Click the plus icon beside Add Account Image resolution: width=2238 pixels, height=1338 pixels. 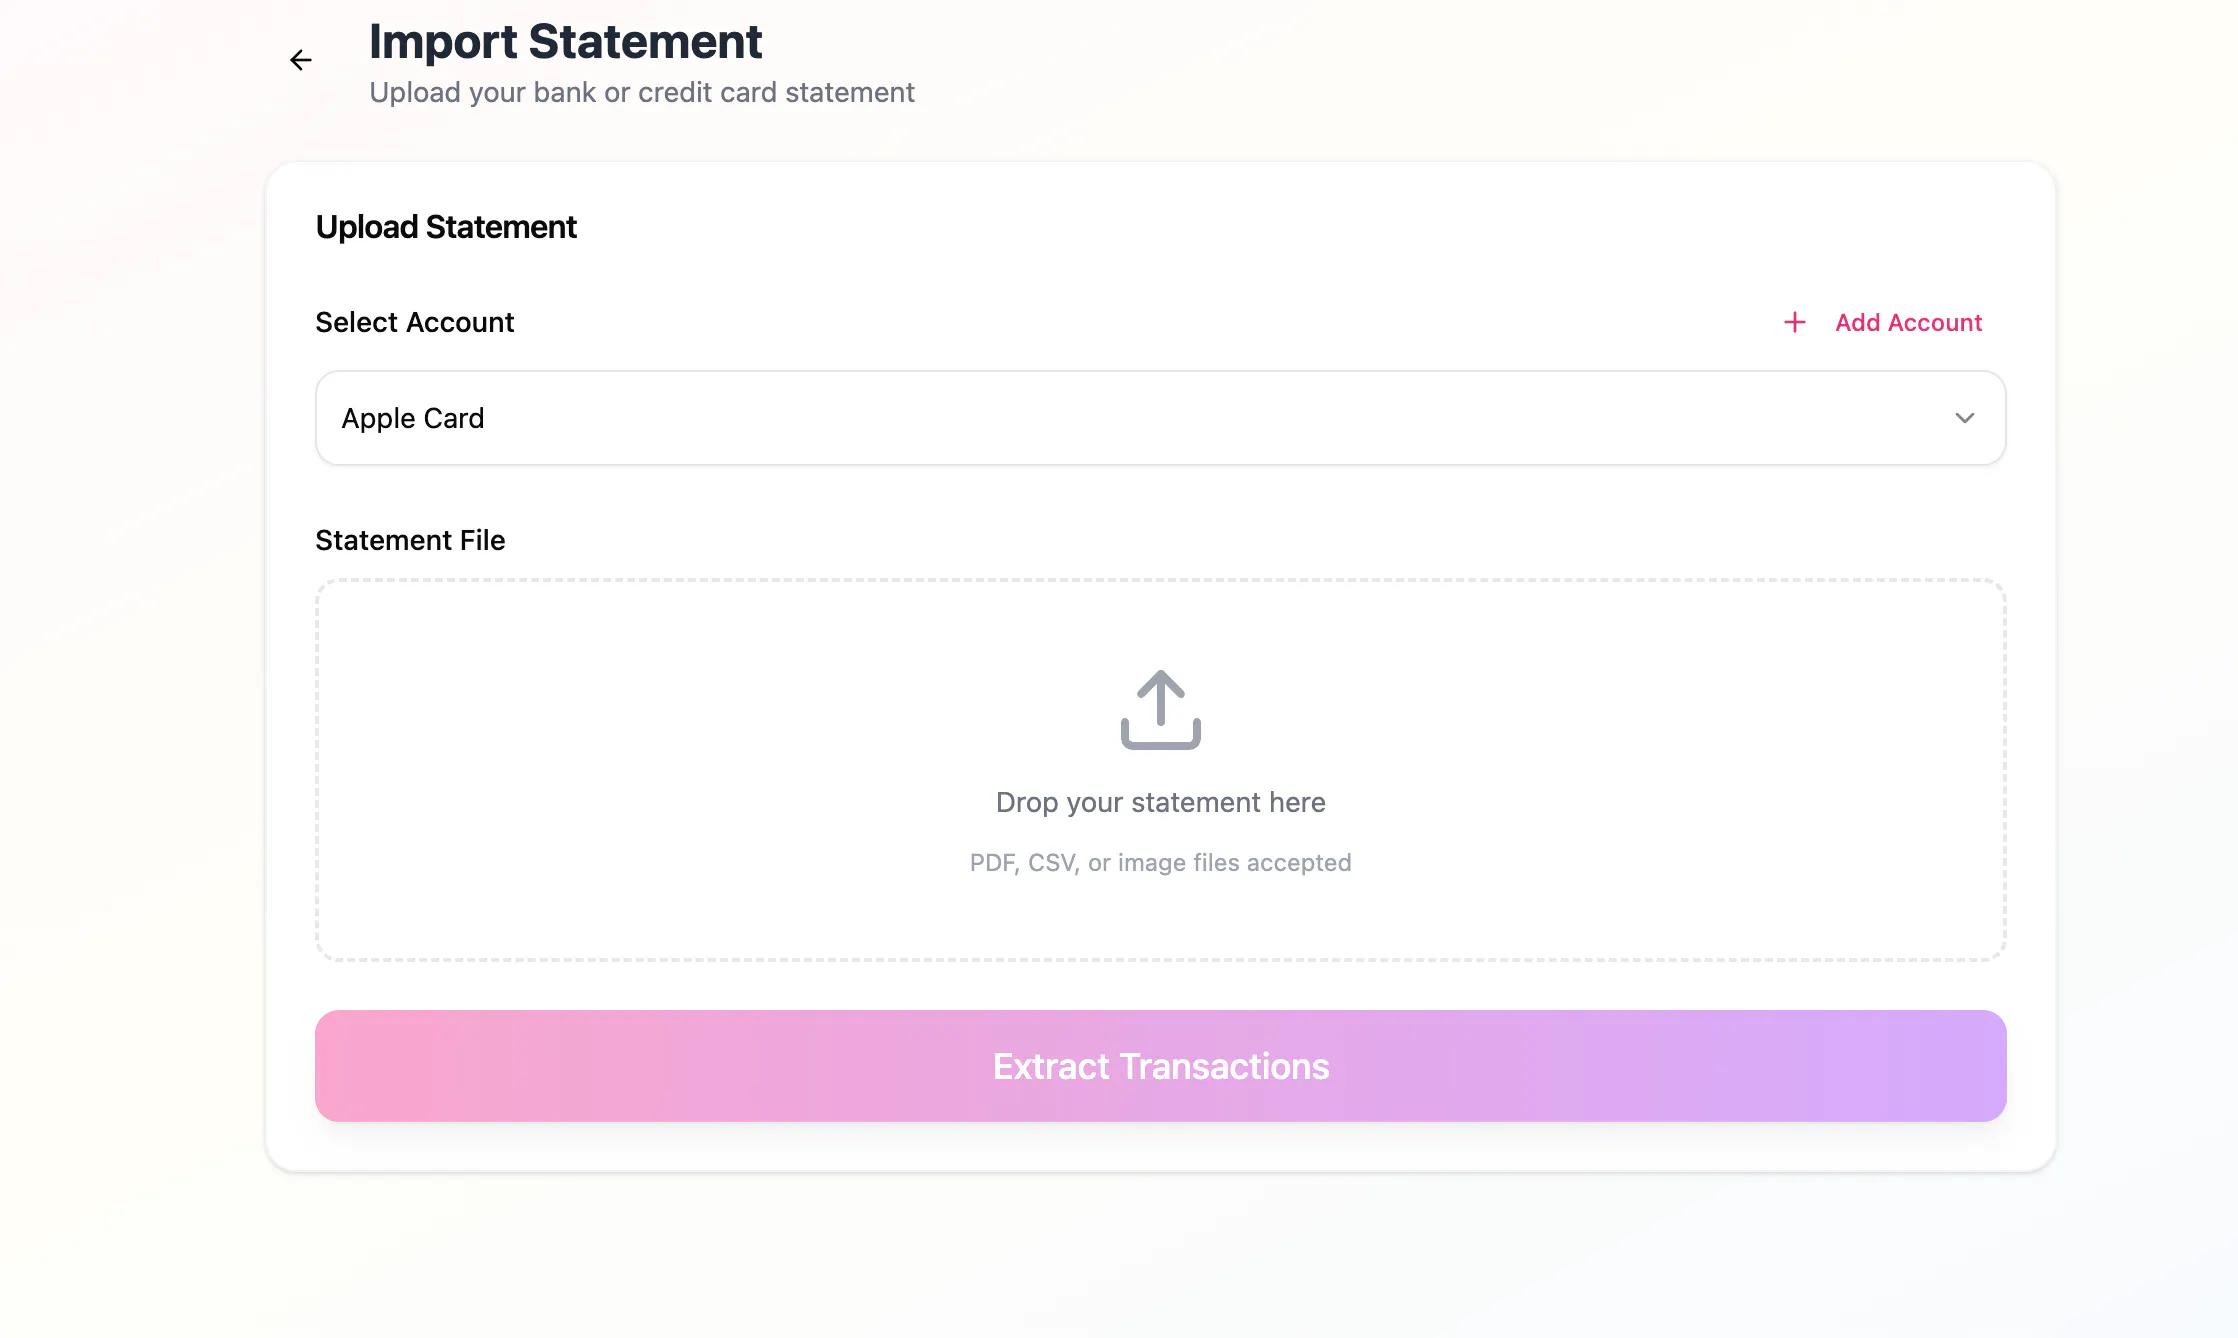click(x=1795, y=322)
